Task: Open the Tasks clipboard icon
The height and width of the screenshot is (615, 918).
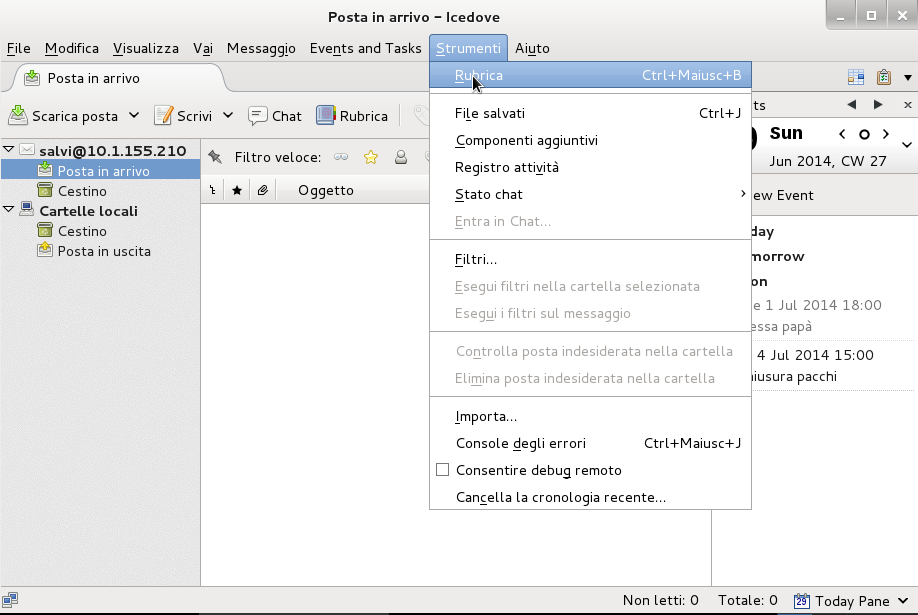Action: 884,78
